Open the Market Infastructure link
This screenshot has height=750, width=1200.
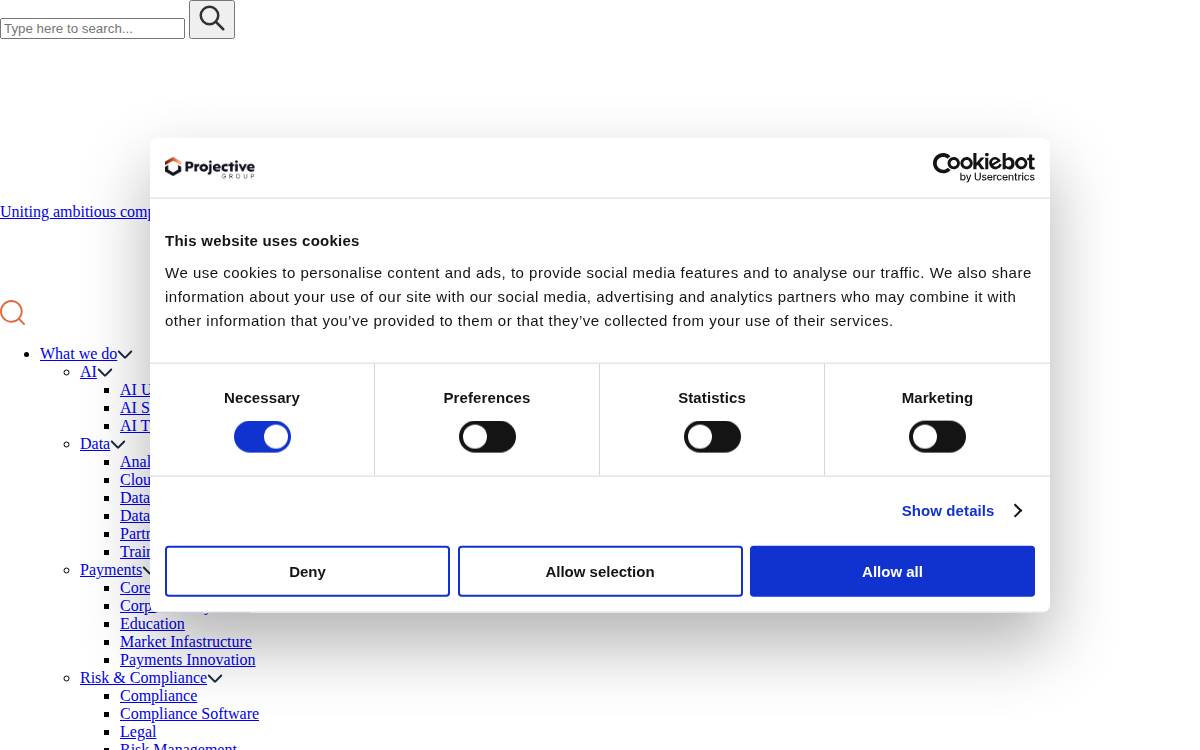(186, 642)
